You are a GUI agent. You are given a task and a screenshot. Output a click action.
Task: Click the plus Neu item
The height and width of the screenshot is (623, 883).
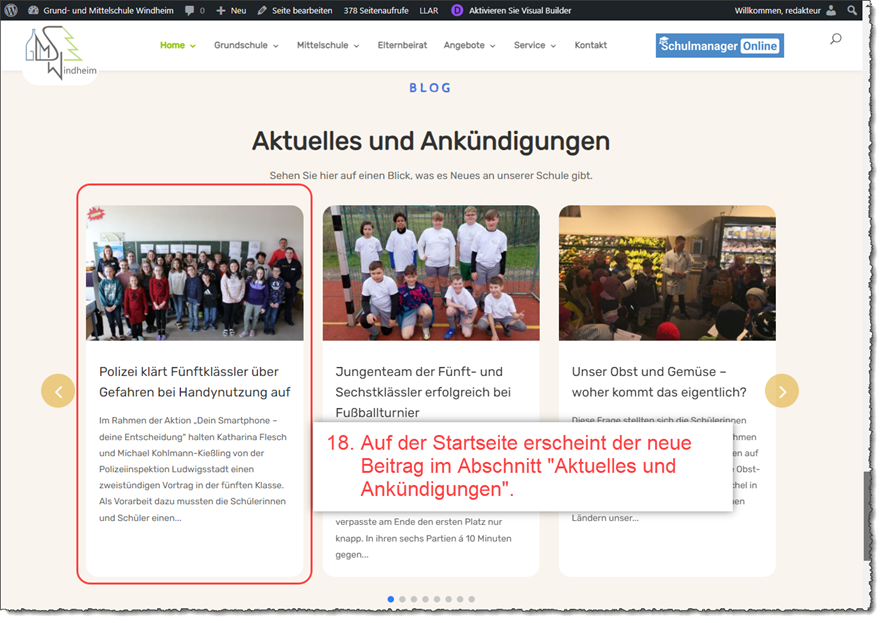(231, 10)
